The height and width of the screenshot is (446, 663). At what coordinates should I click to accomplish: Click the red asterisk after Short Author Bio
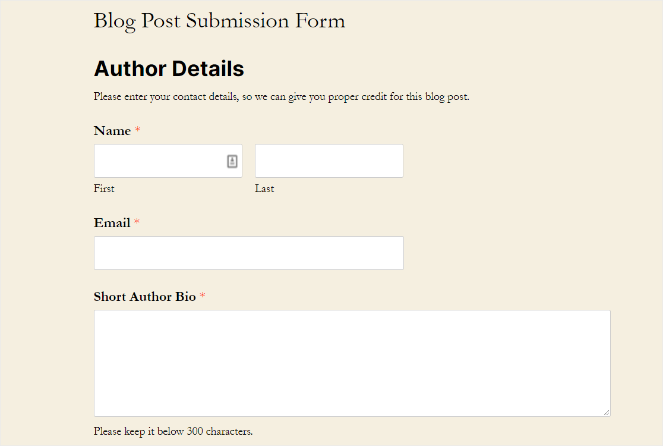coord(202,297)
